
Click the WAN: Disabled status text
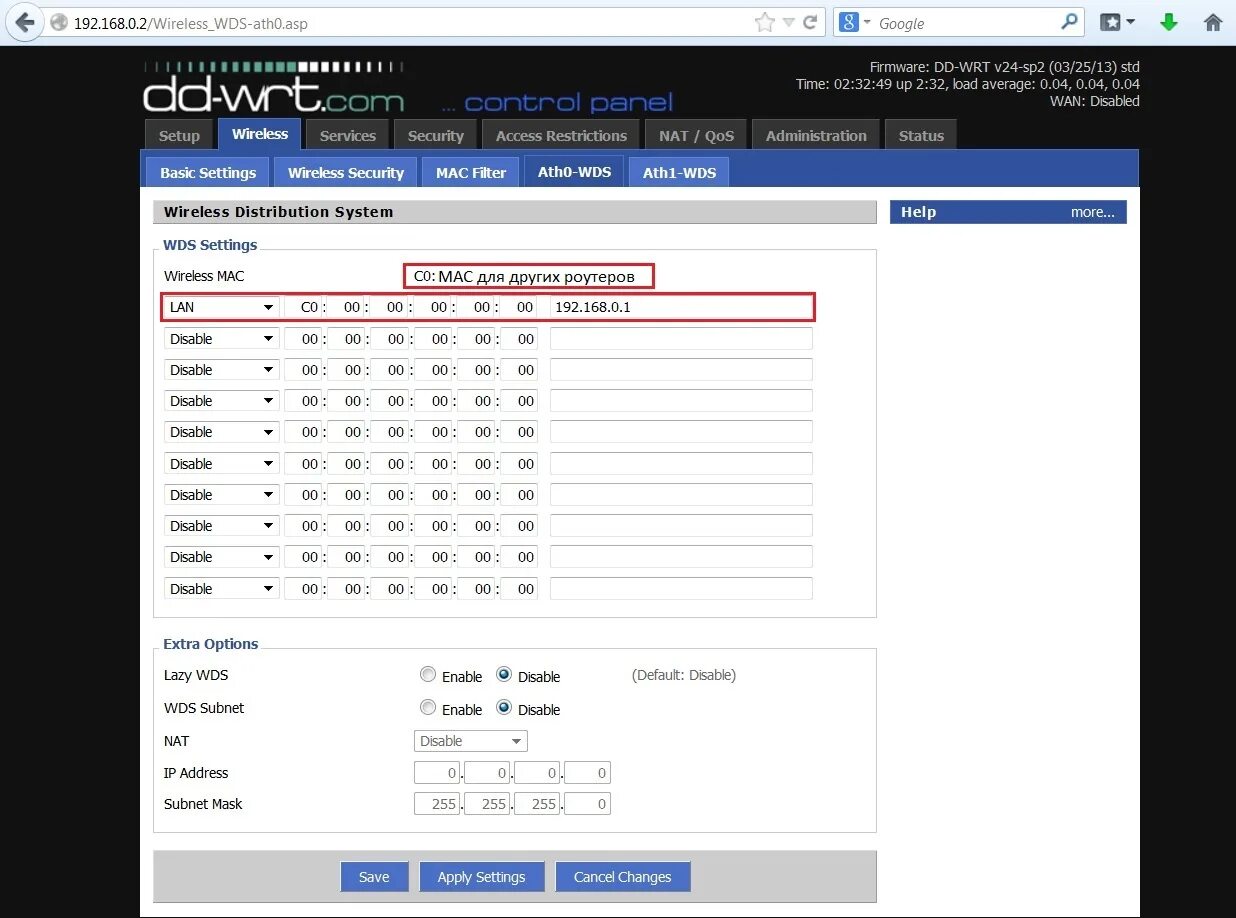[1095, 101]
